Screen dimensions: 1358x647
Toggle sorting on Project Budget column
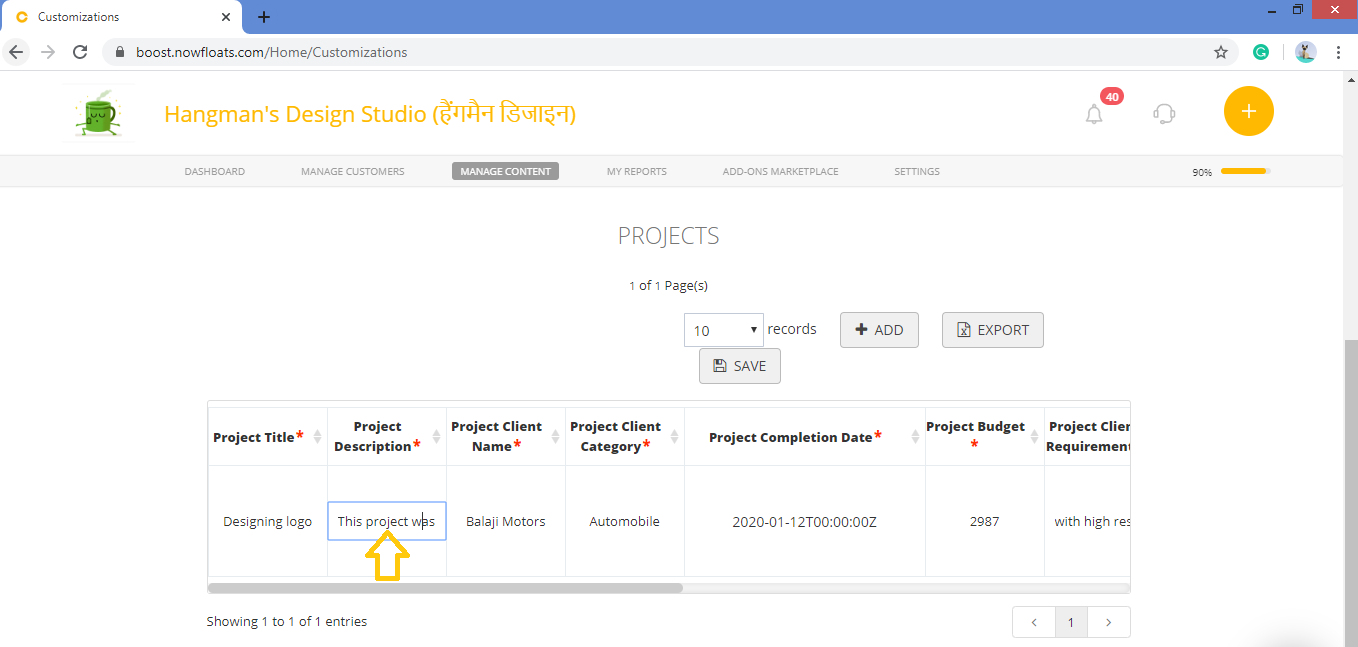(x=1036, y=436)
